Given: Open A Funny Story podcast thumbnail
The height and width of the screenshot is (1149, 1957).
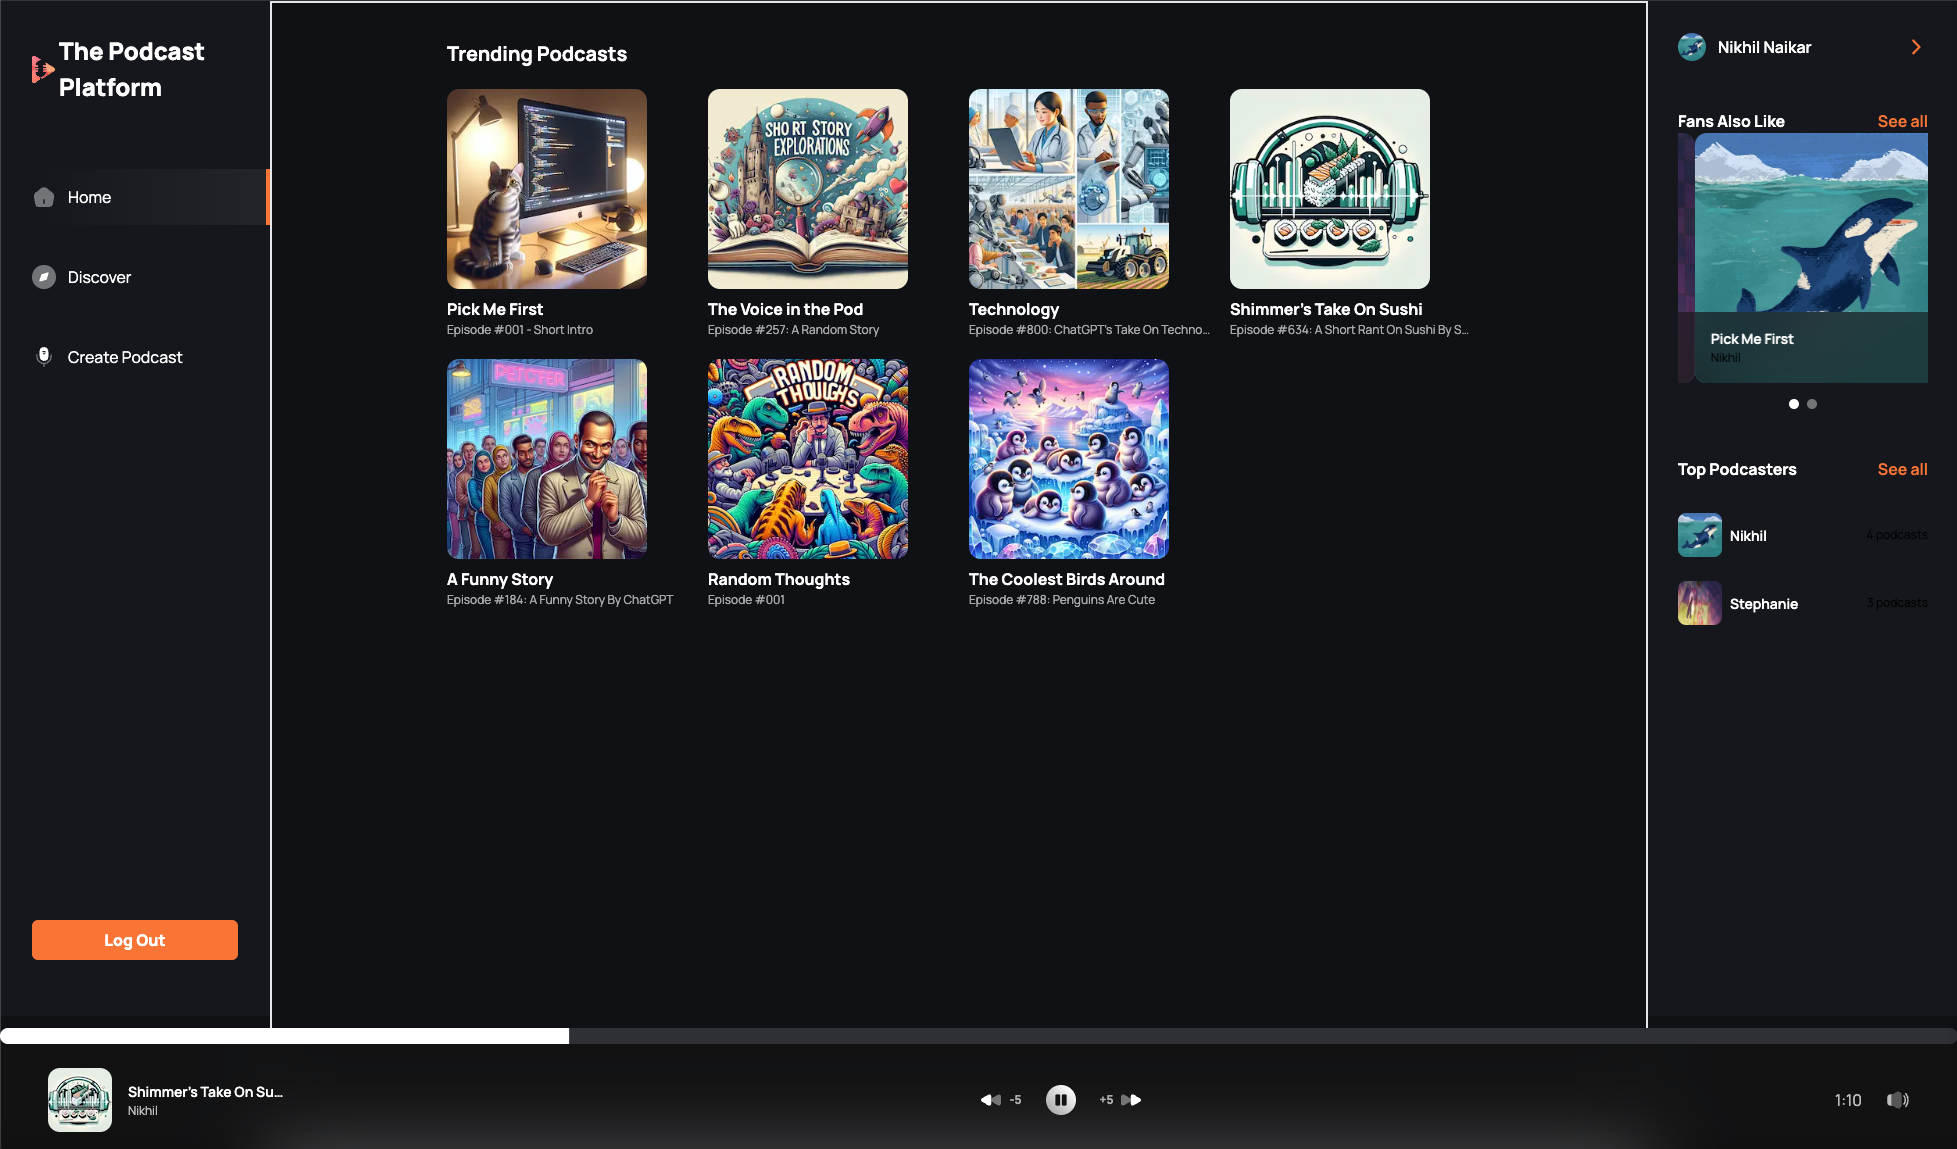Looking at the screenshot, I should pyautogui.click(x=547, y=459).
